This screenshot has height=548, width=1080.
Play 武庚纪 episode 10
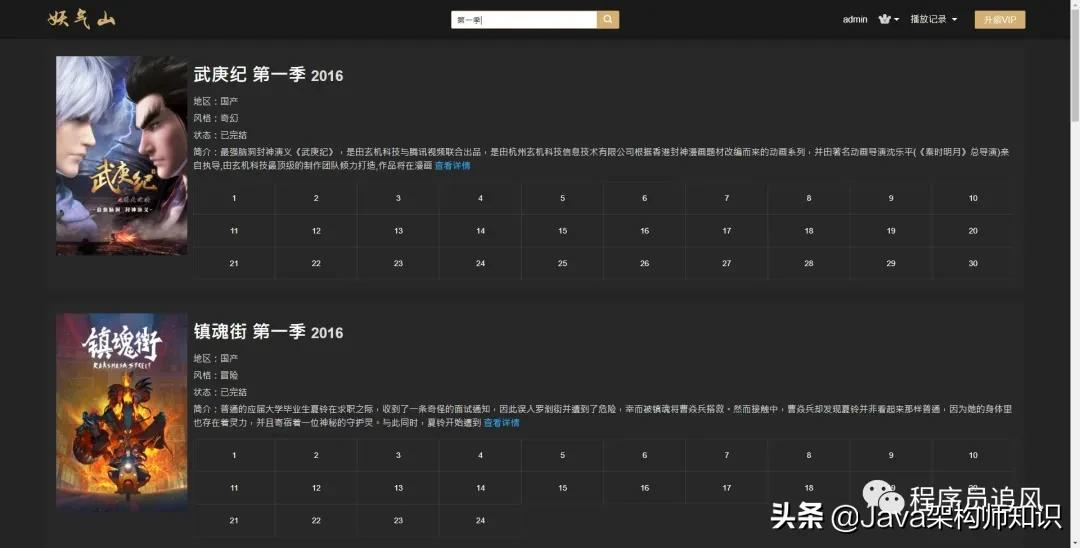pos(973,198)
